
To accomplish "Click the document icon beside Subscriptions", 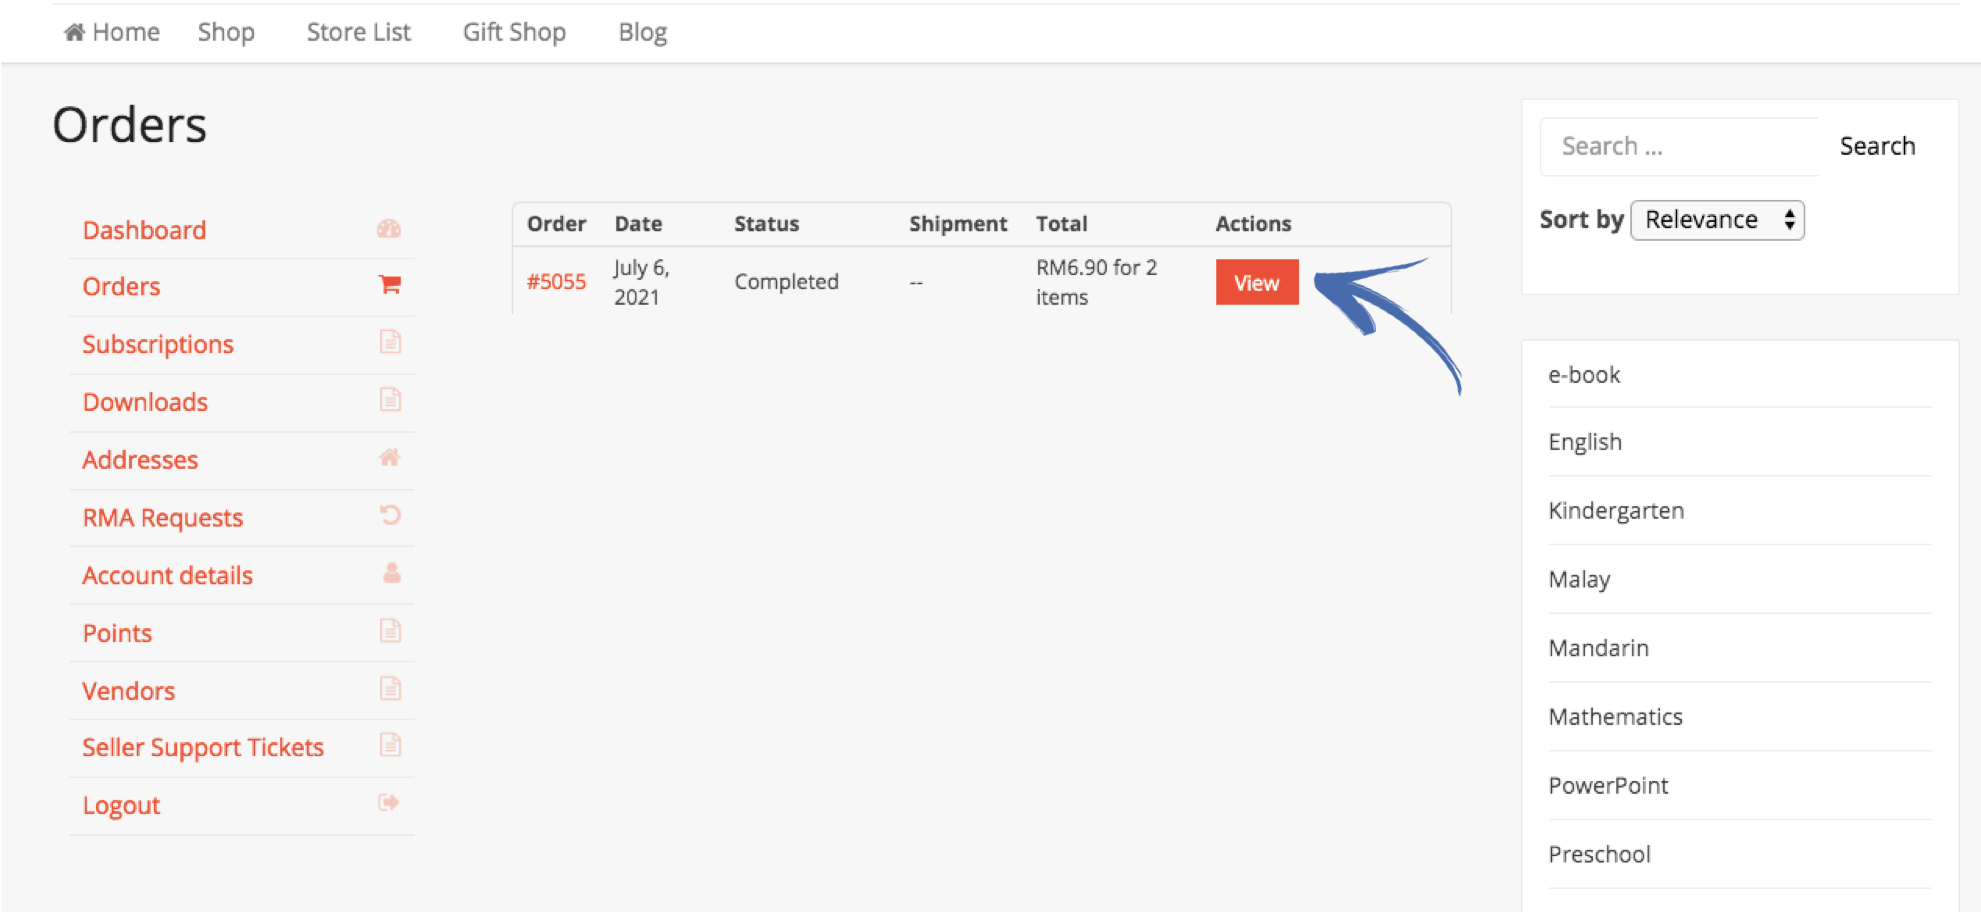I will click(390, 342).
